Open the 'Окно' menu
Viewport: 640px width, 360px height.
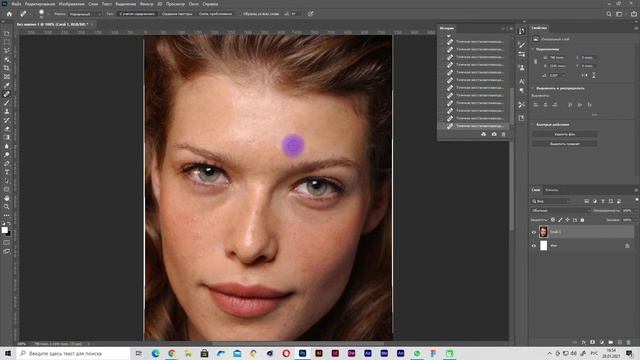[x=193, y=4]
